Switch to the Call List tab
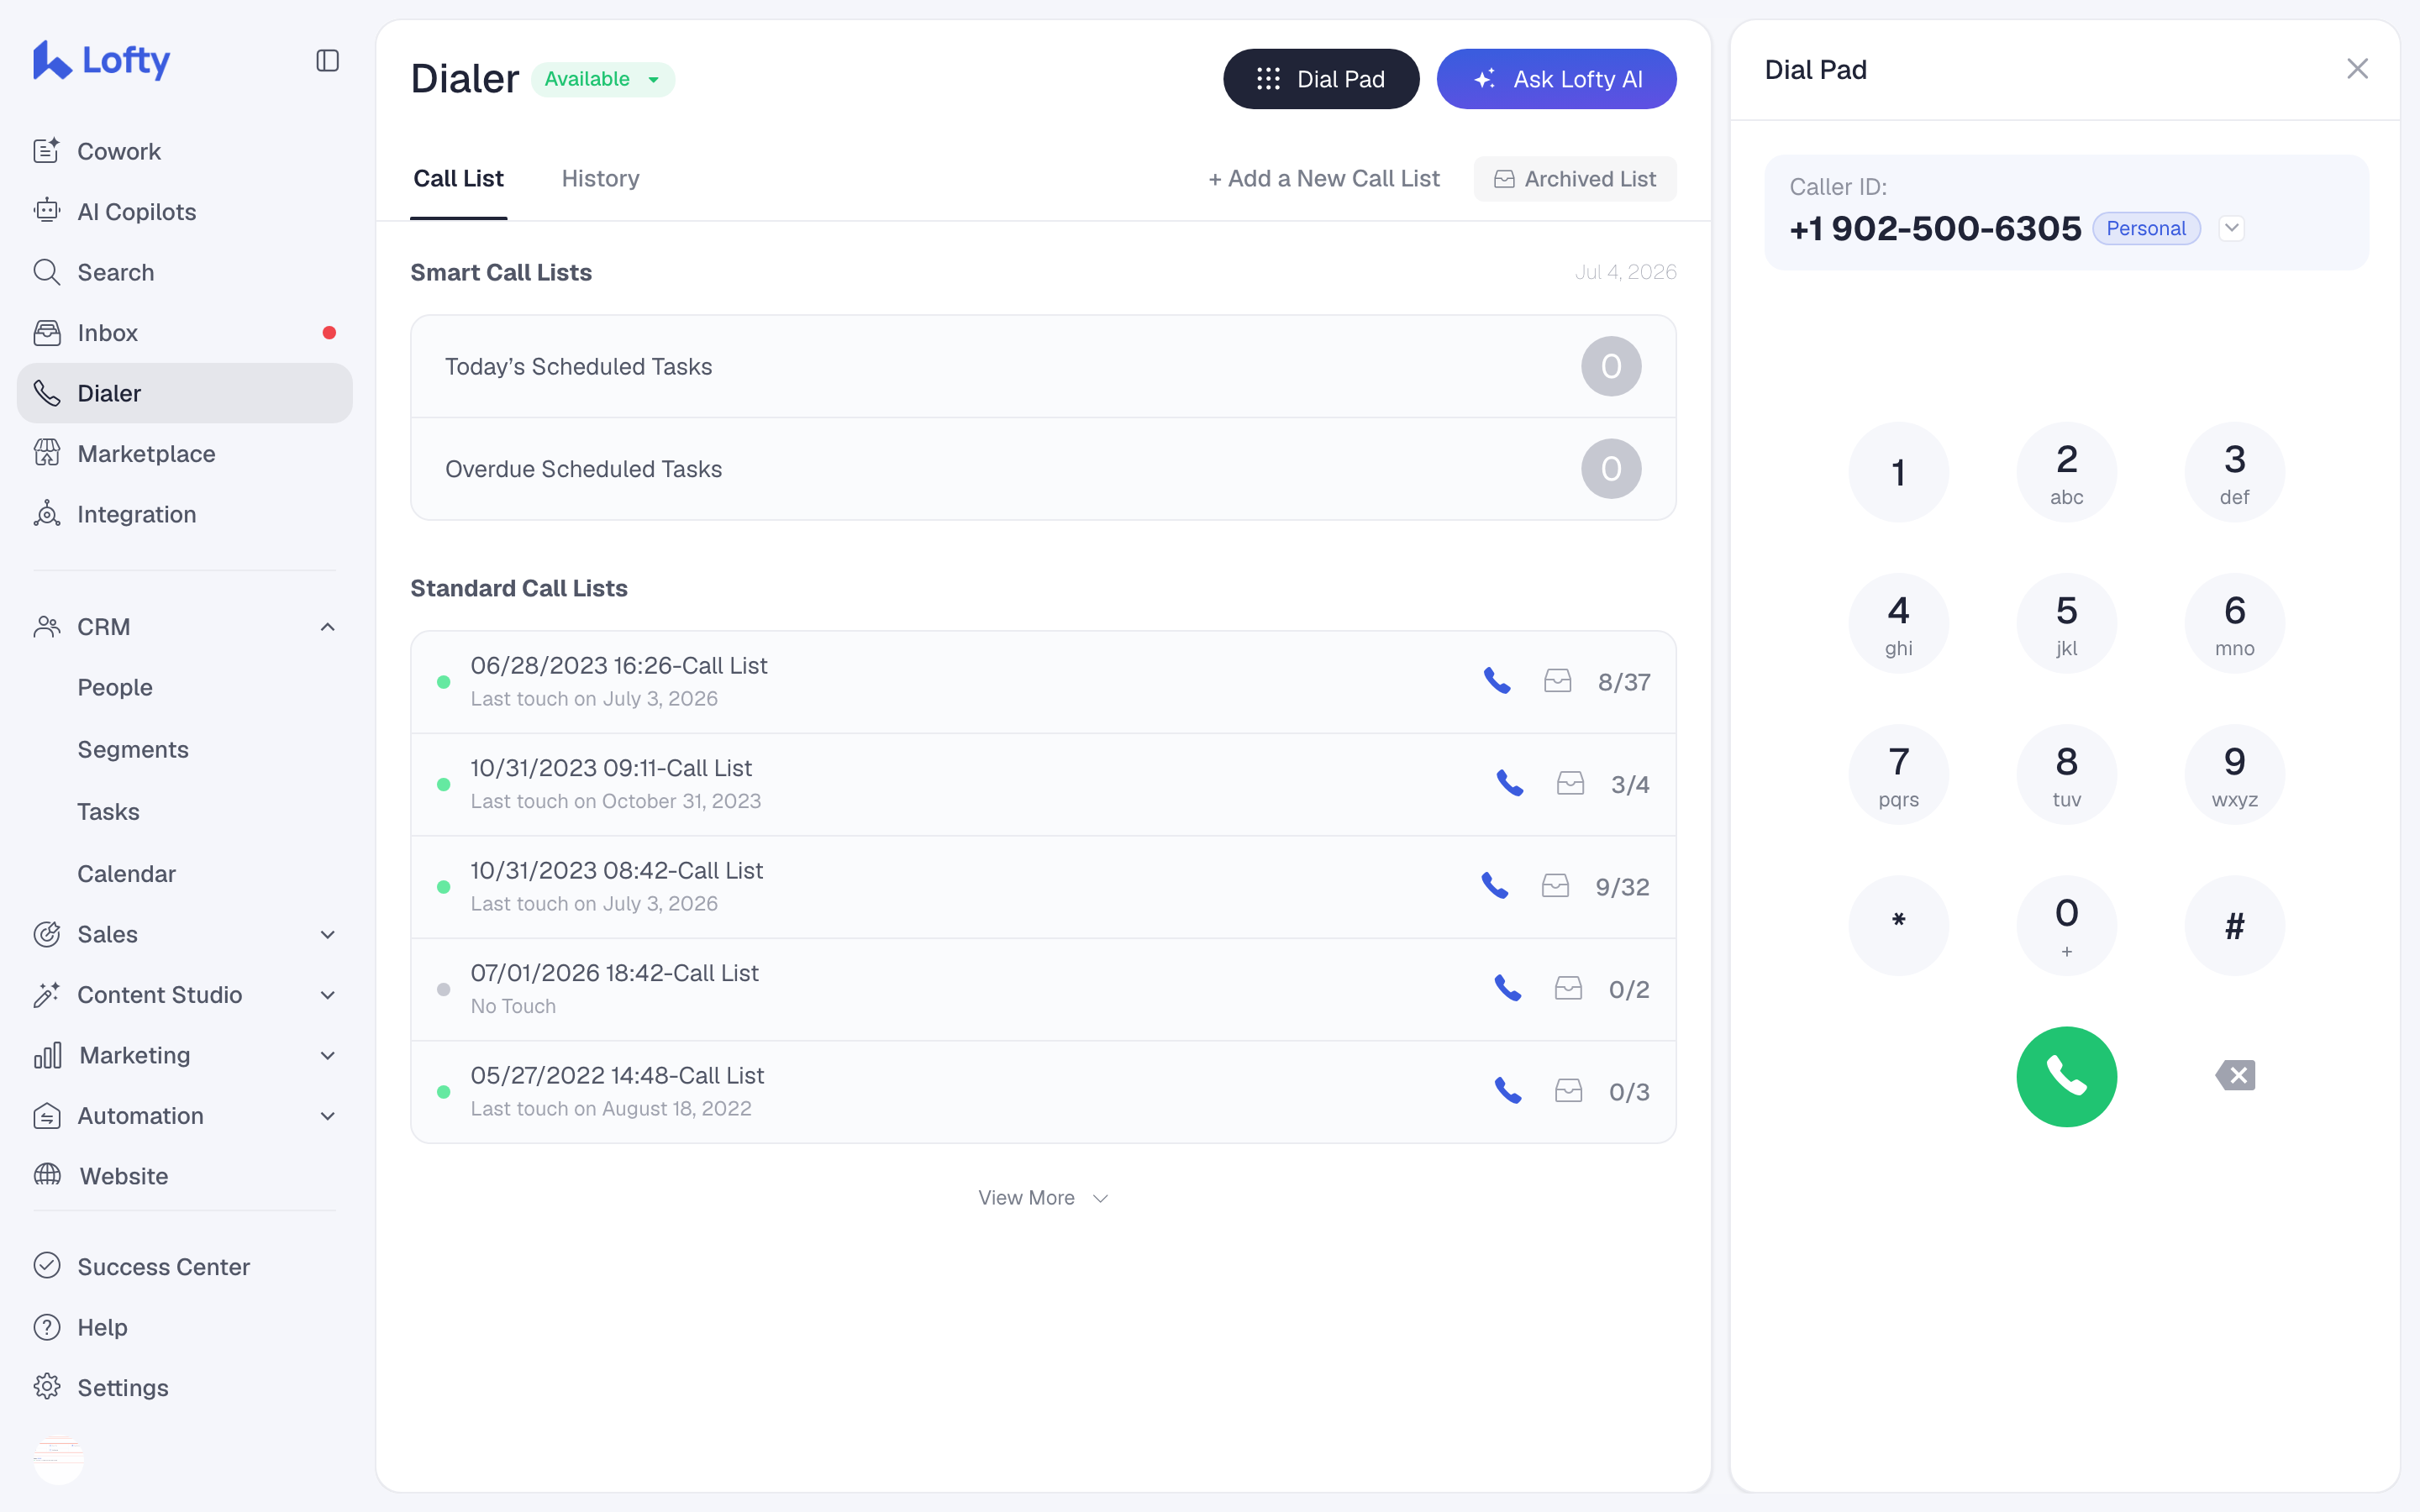Viewport: 2420px width, 1512px height. [x=458, y=179]
